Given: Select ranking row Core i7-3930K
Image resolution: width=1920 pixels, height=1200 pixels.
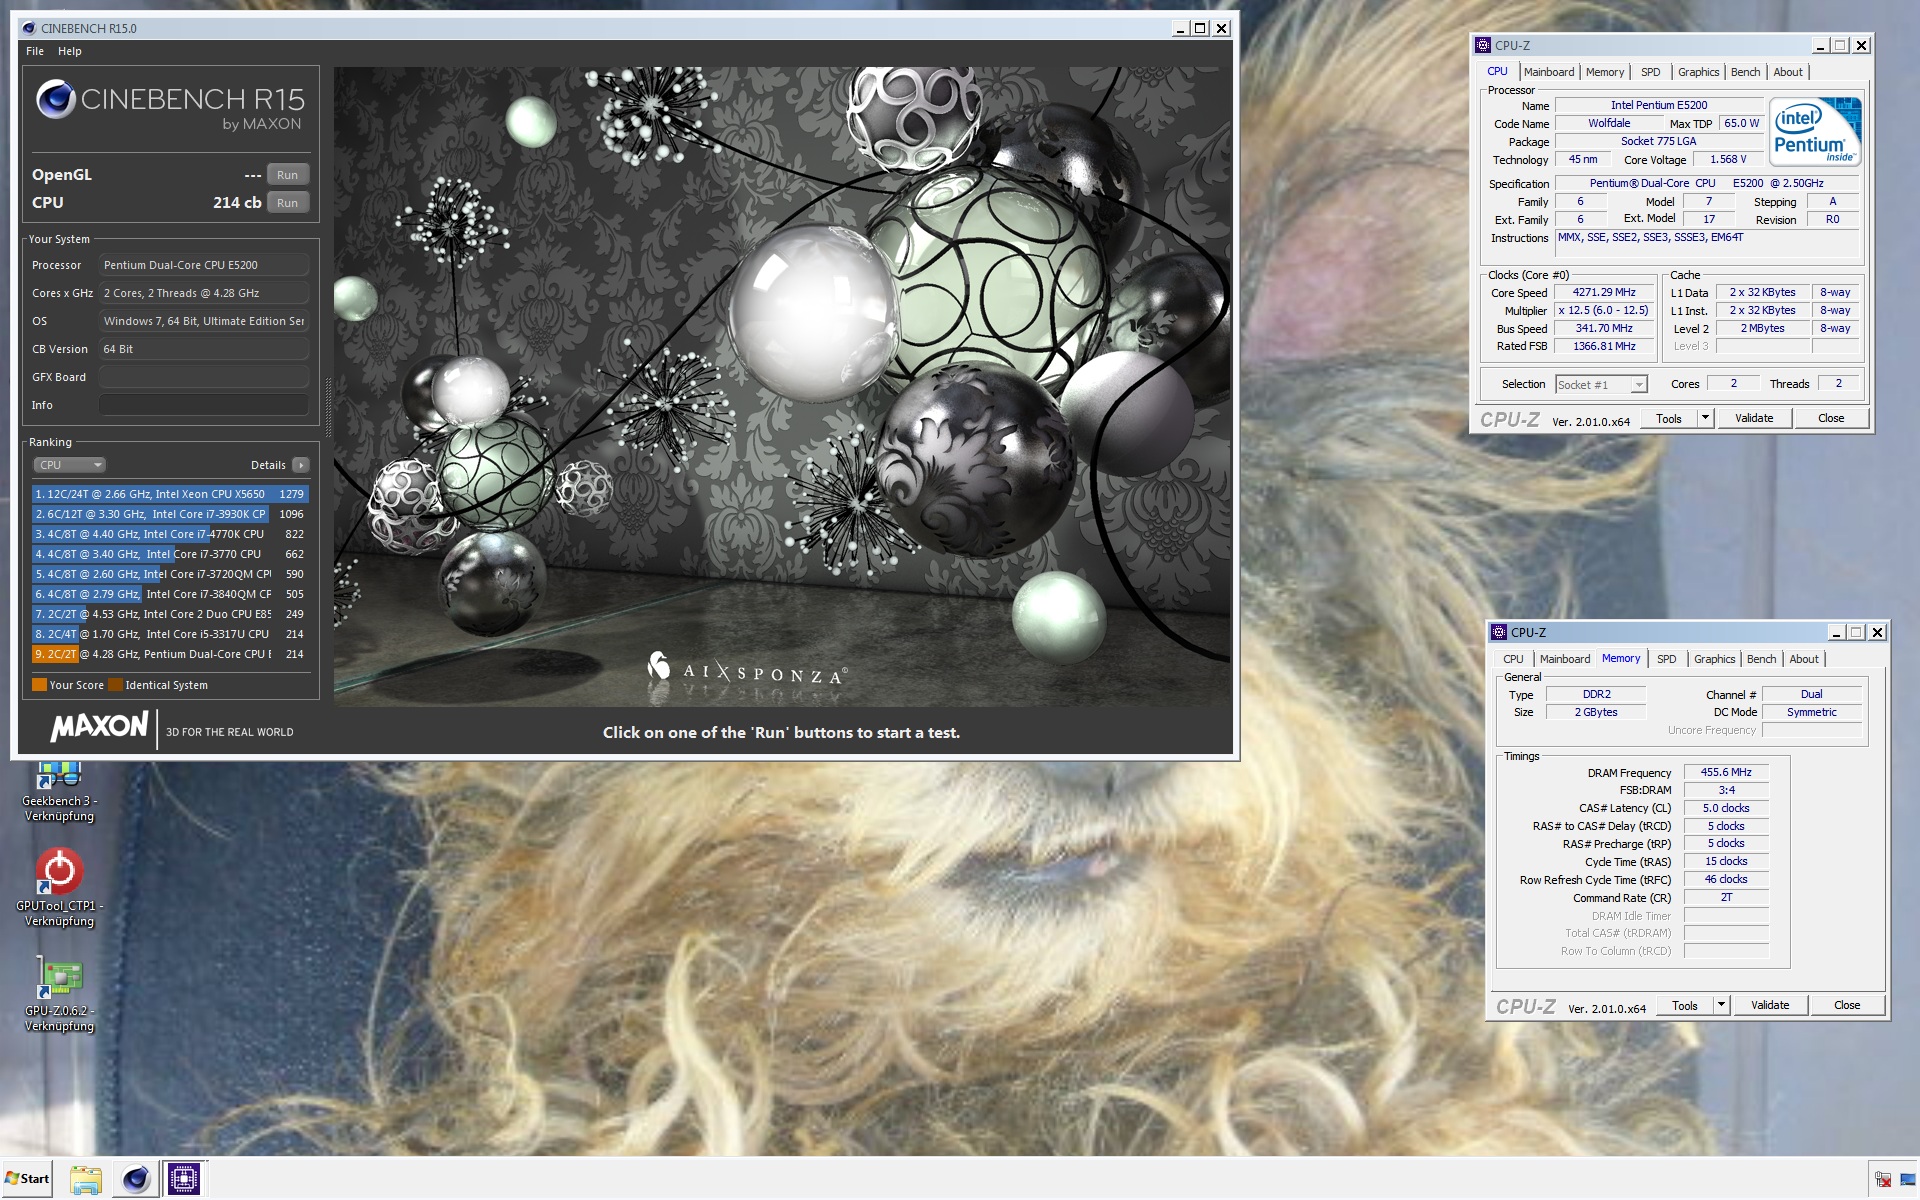Looking at the screenshot, I should 170,514.
